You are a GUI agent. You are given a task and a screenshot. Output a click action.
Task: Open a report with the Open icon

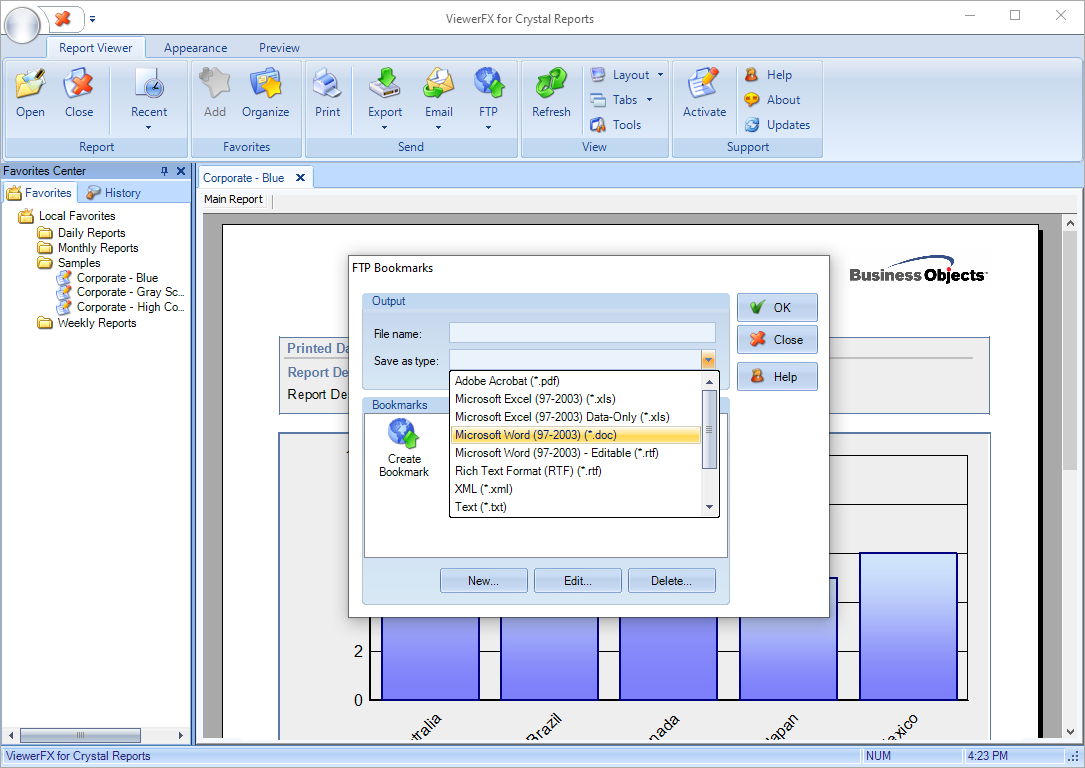30,93
